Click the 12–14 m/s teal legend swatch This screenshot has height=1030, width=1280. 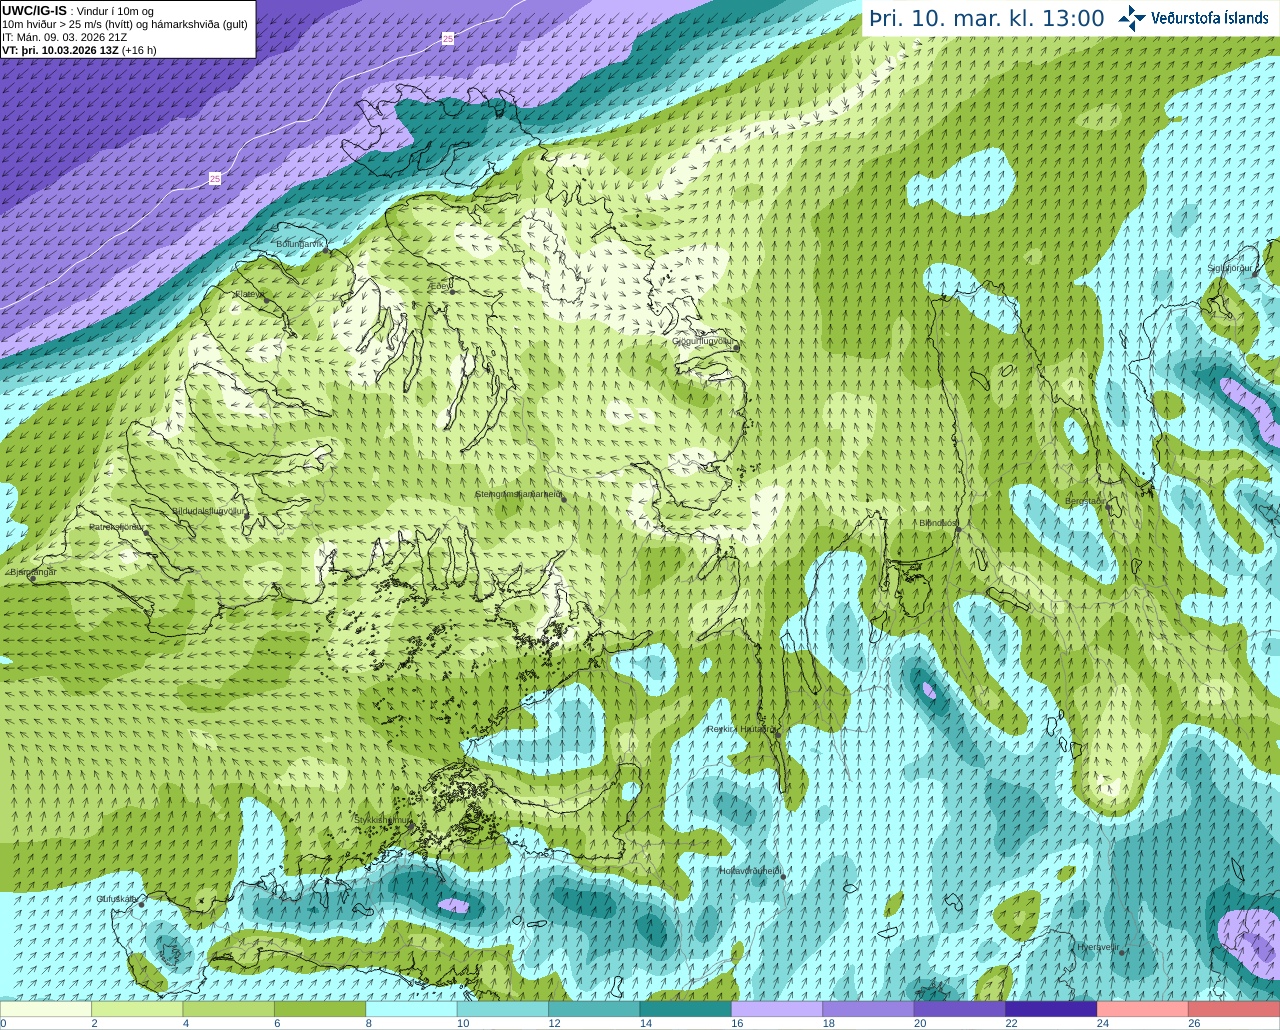594,1009
